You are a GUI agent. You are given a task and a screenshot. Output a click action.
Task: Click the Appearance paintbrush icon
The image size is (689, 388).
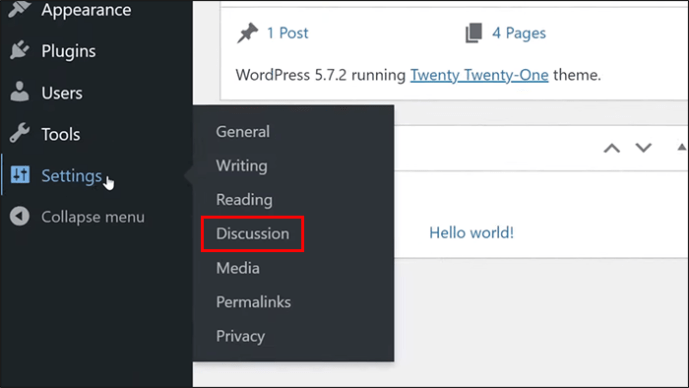tap(19, 8)
